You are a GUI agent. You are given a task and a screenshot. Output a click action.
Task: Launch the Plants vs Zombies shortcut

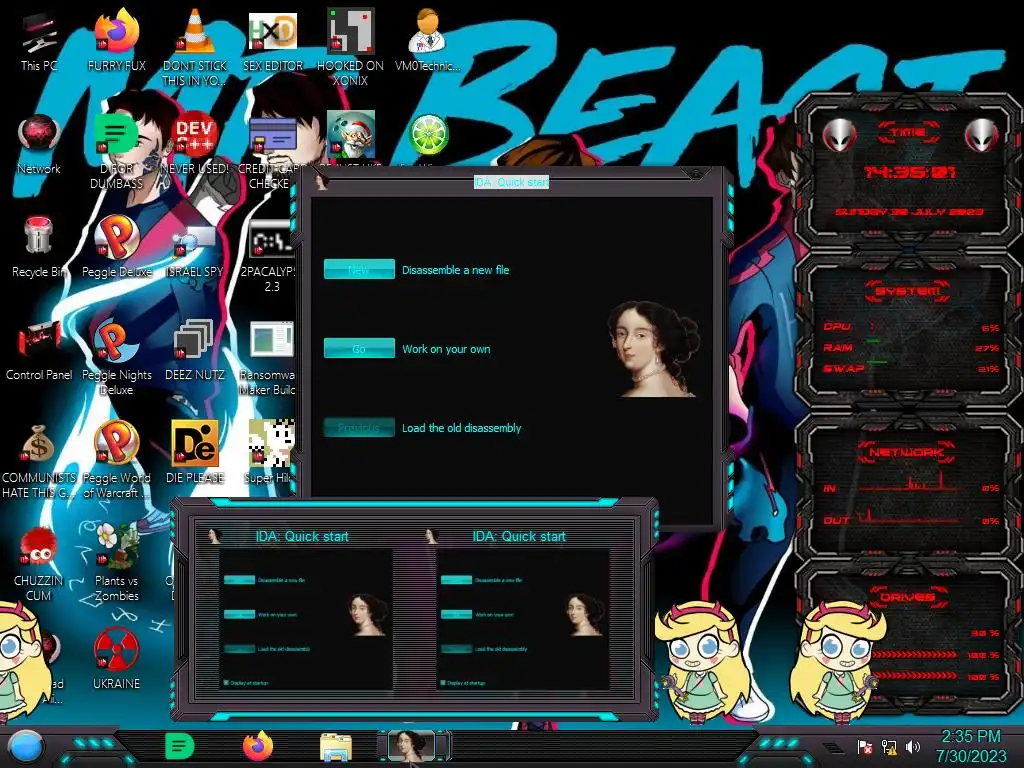[x=116, y=563]
